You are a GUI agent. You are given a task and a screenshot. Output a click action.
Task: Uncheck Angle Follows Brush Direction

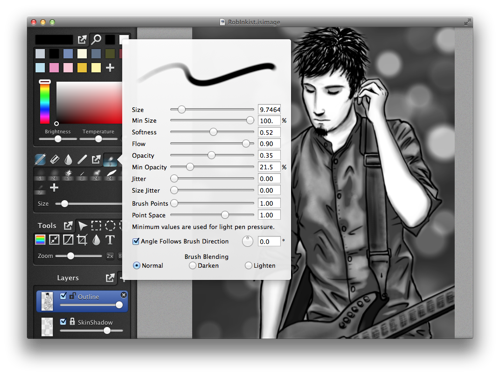coord(136,241)
